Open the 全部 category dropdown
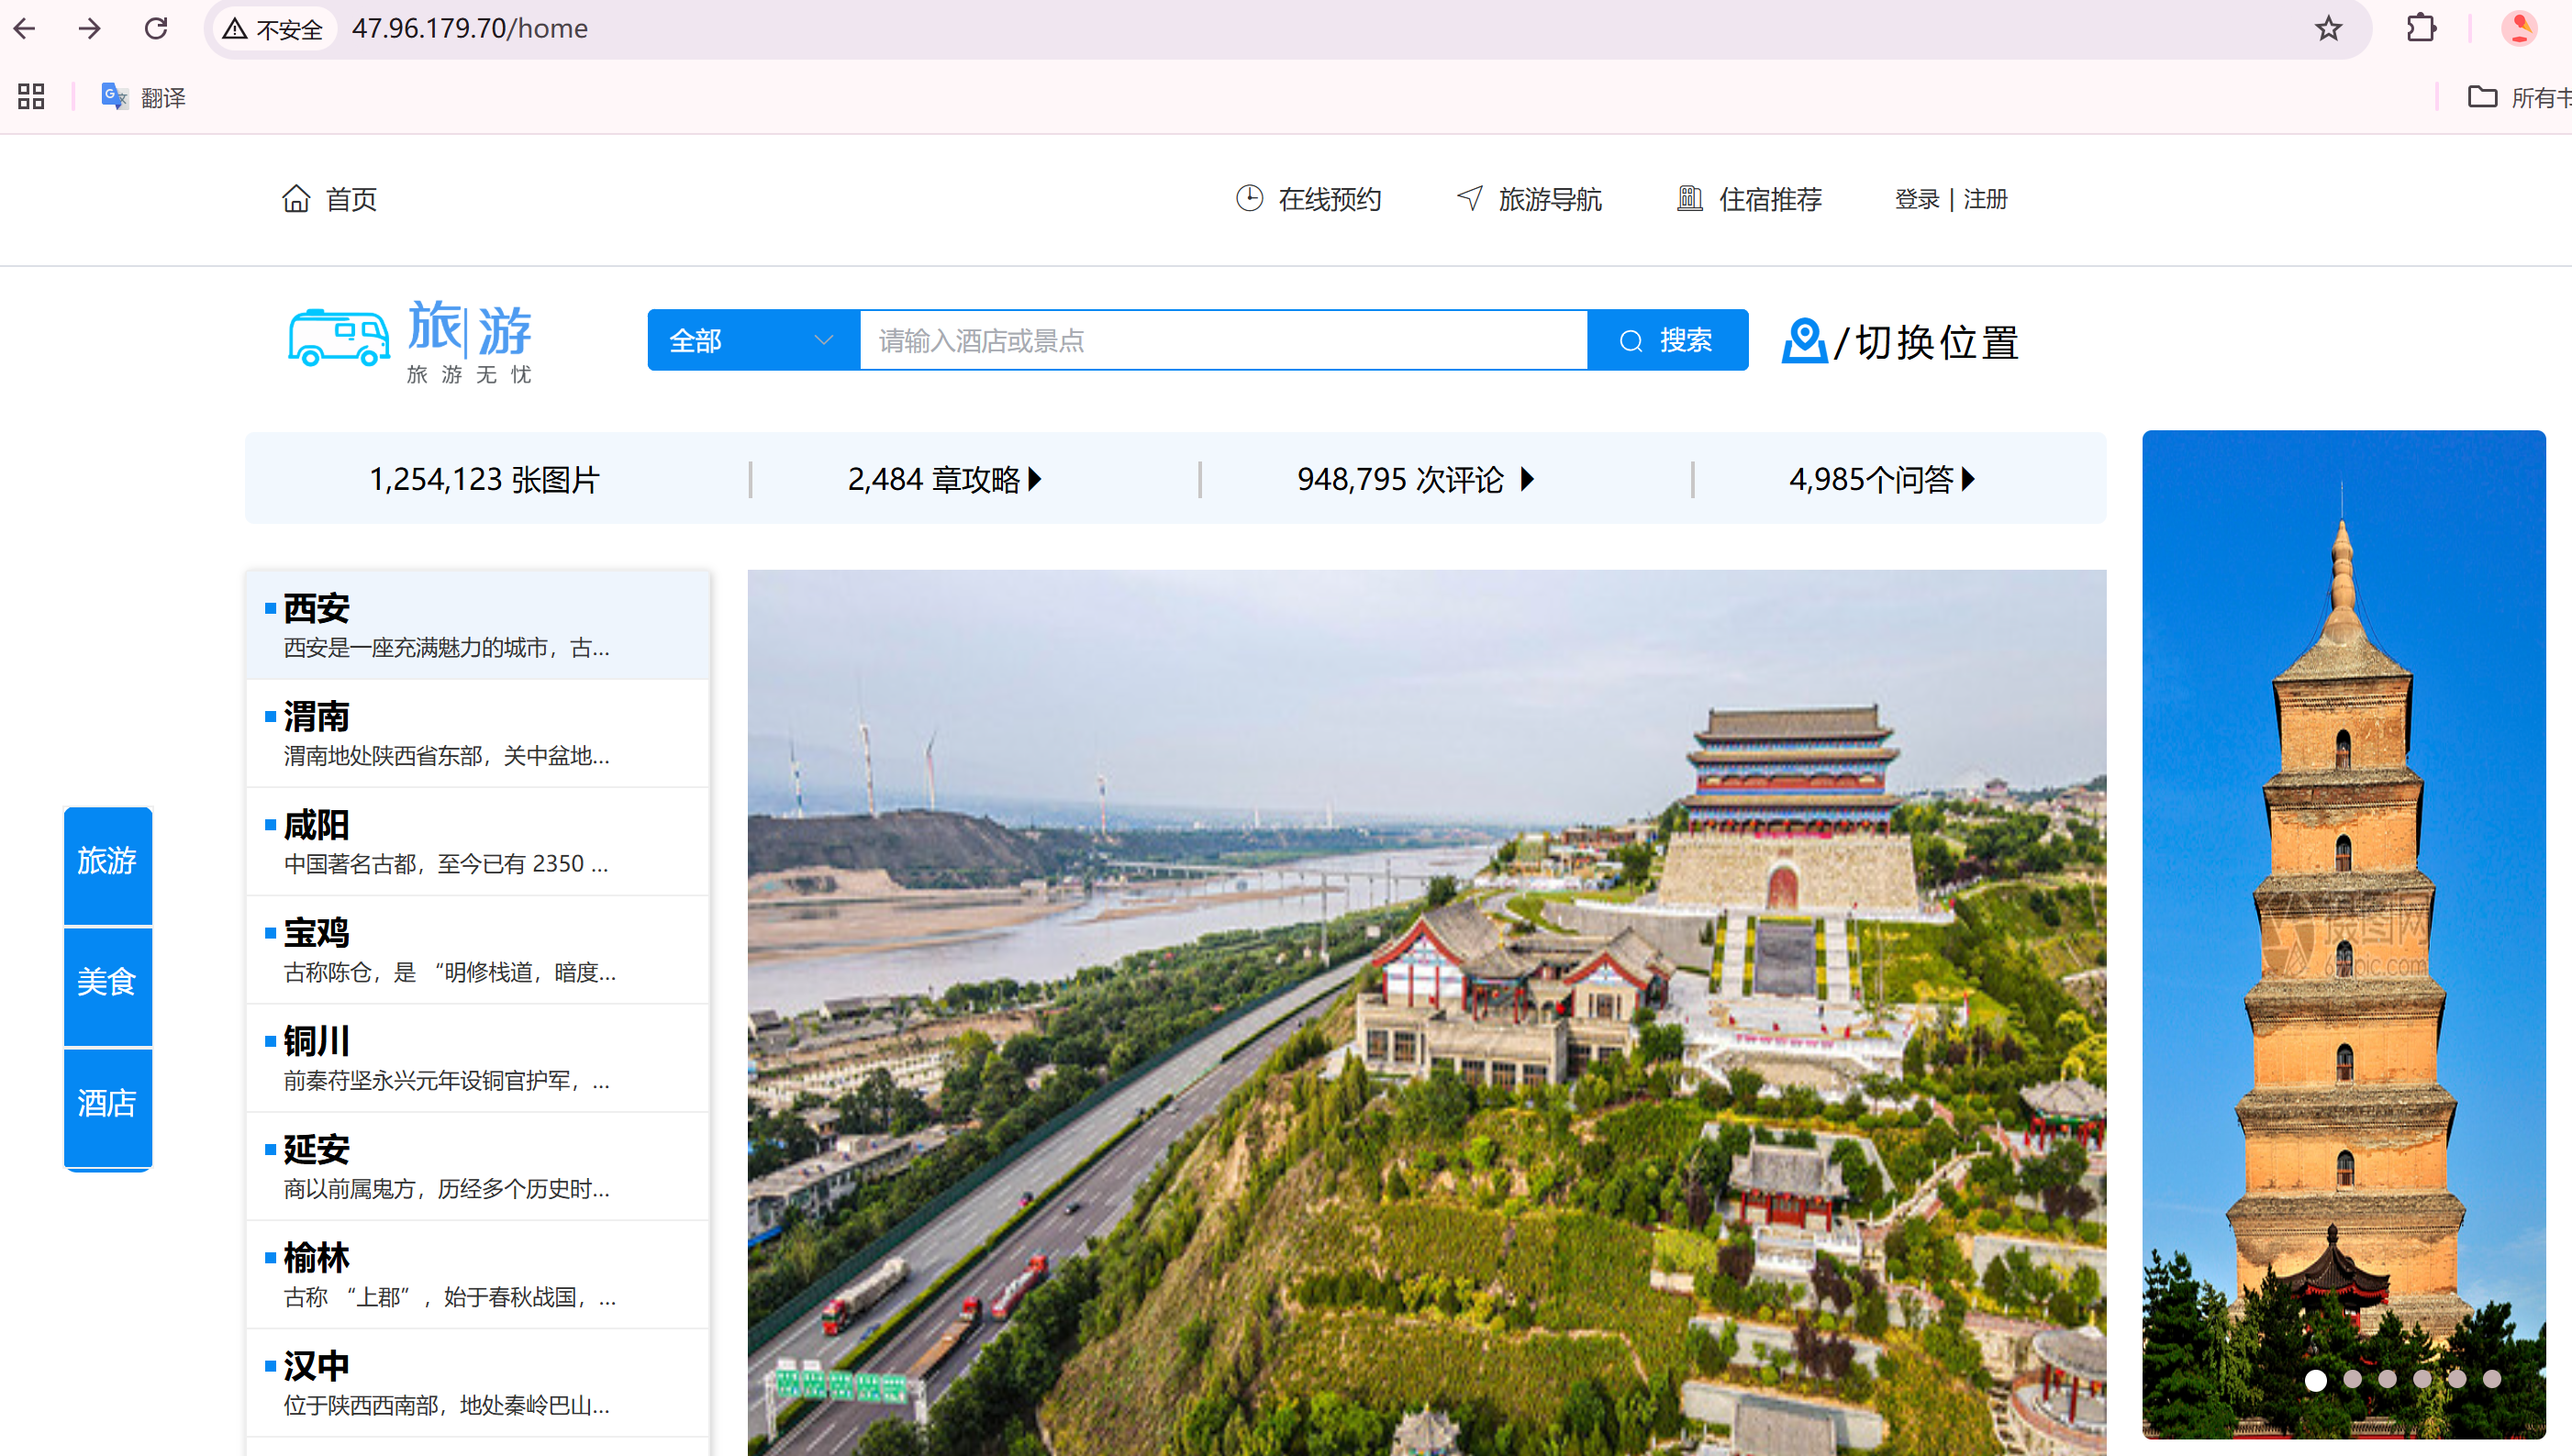 (752, 341)
